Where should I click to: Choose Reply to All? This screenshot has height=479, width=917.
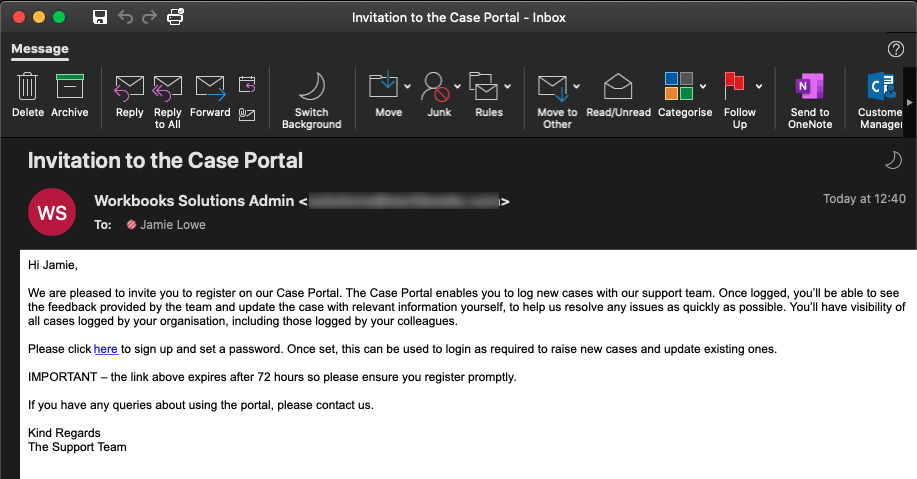click(x=167, y=101)
